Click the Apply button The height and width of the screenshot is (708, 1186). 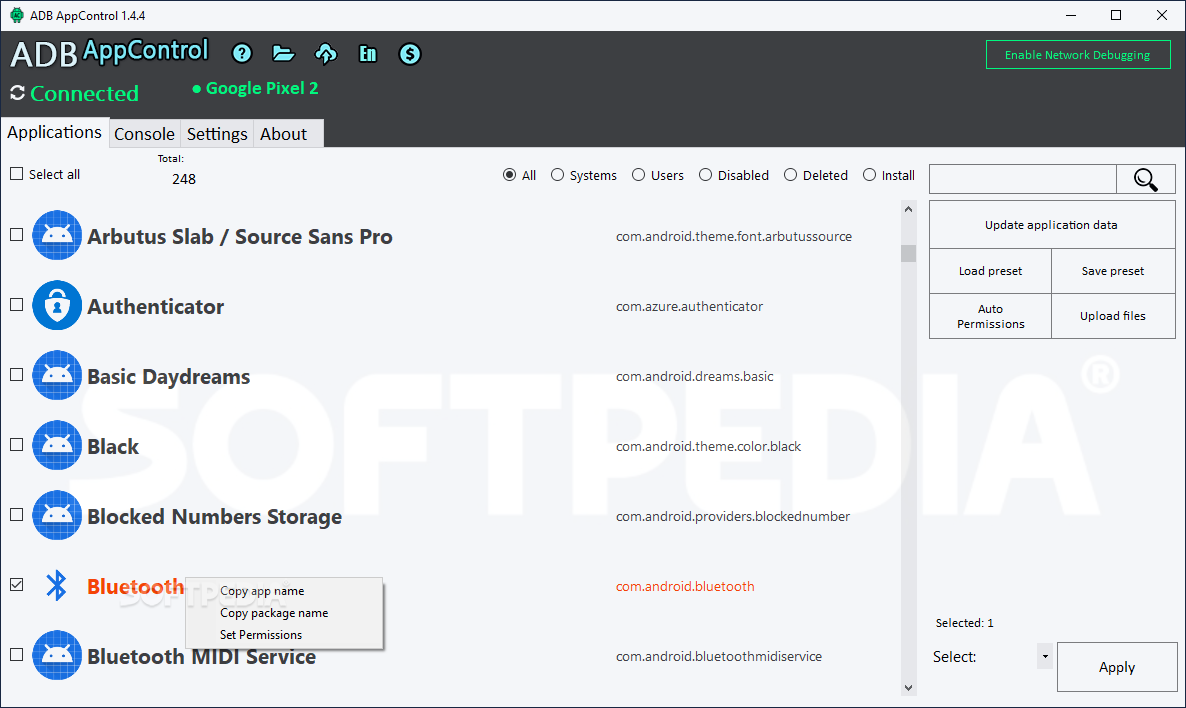[x=1117, y=667]
